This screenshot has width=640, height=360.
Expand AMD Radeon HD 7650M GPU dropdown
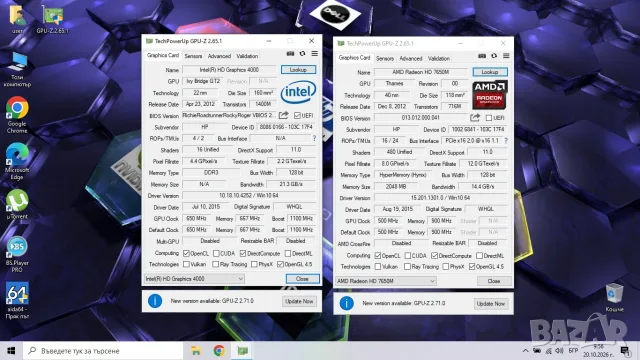point(386,281)
